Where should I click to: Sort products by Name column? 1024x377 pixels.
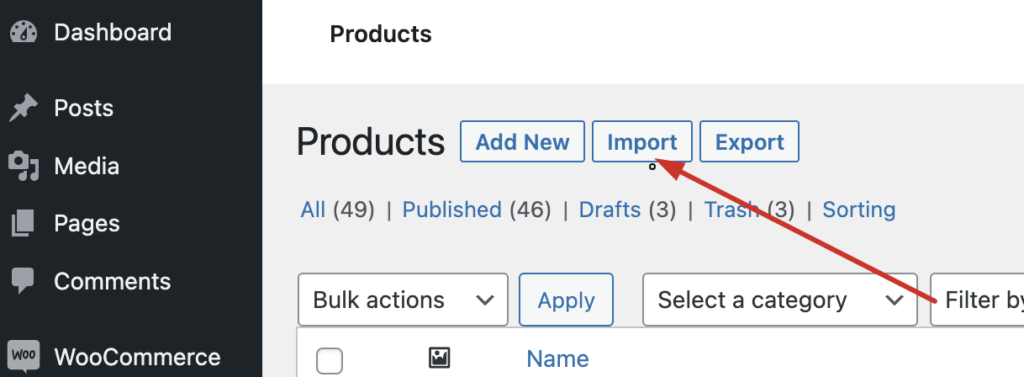[x=558, y=359]
